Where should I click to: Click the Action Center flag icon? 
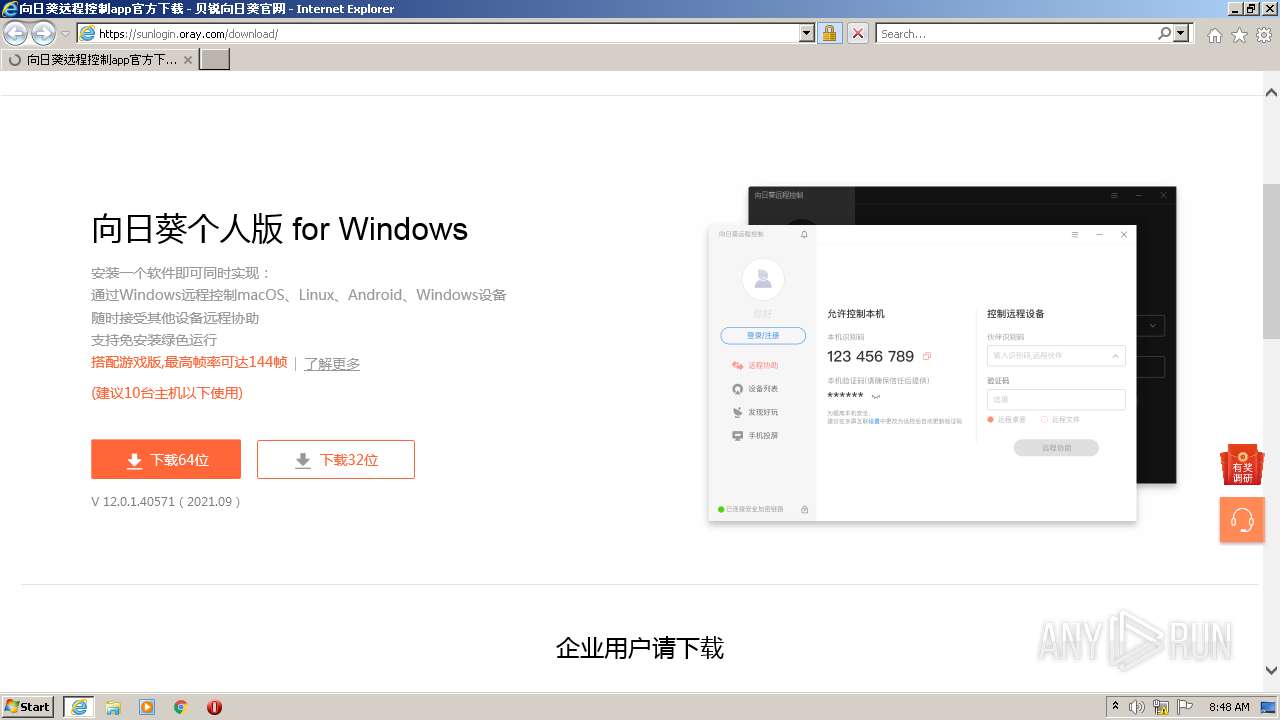[x=1185, y=707]
